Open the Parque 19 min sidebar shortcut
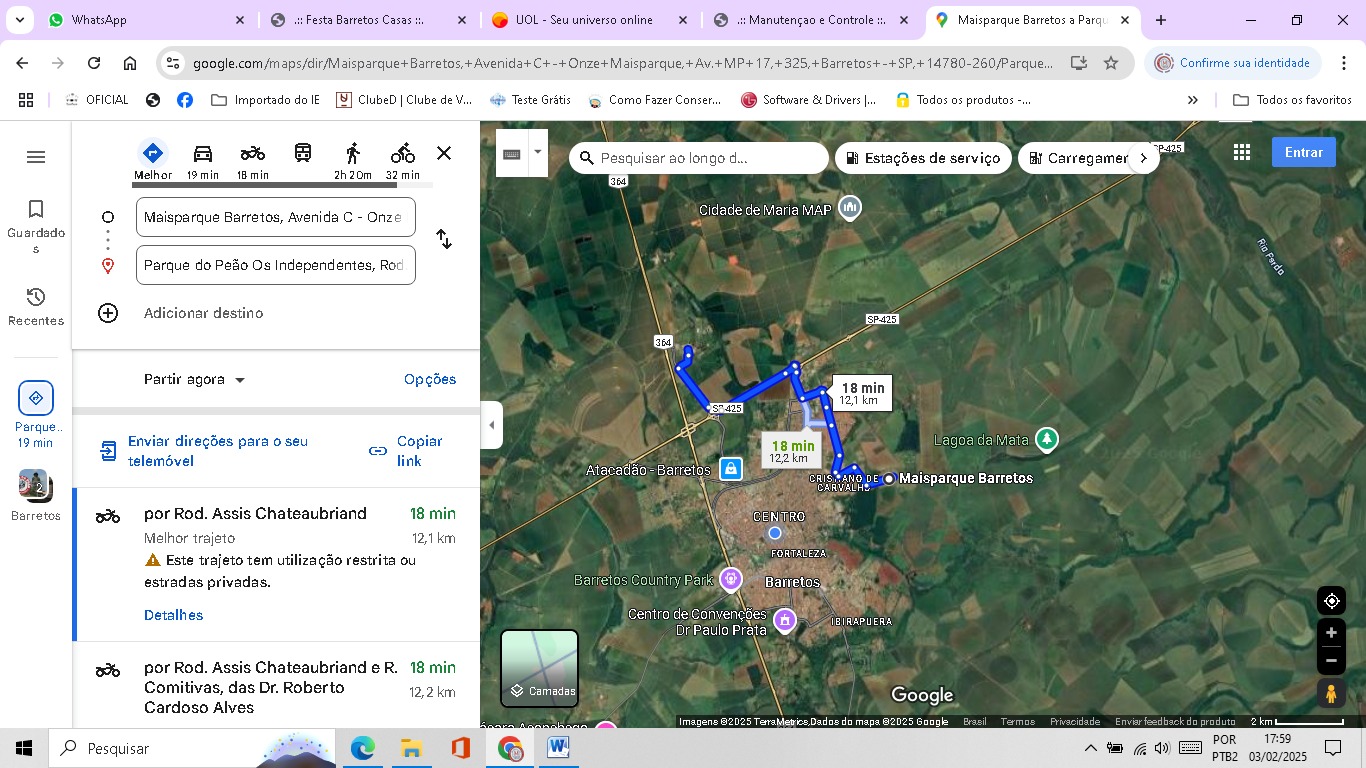 click(x=36, y=414)
